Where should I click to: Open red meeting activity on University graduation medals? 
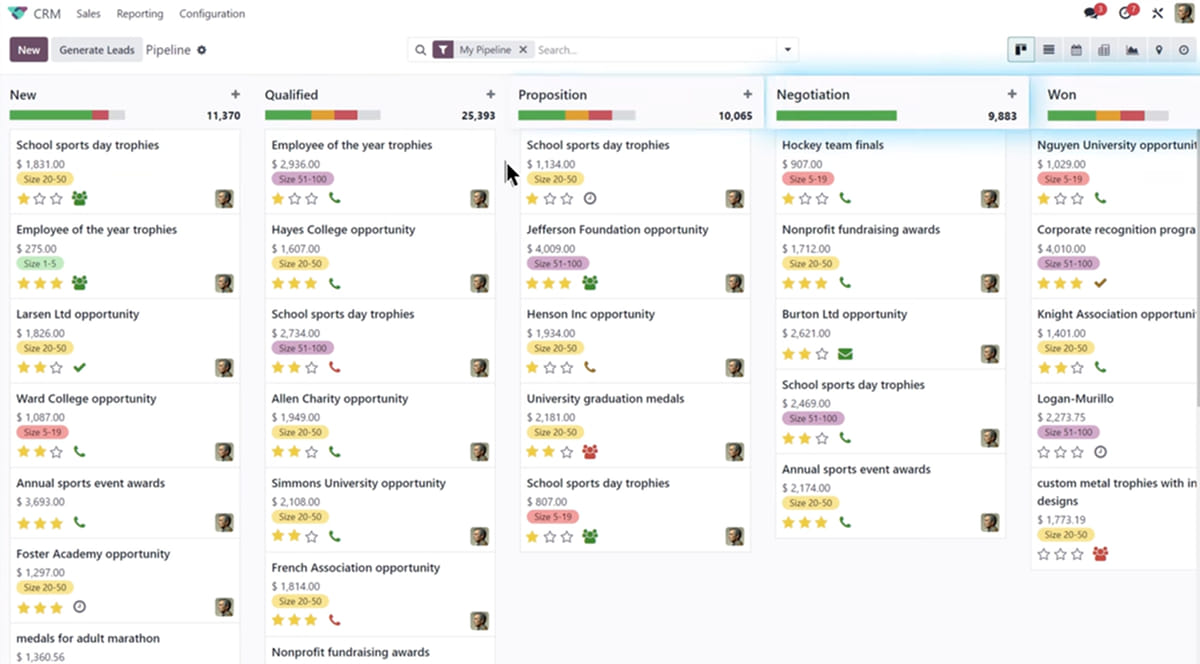pos(590,452)
